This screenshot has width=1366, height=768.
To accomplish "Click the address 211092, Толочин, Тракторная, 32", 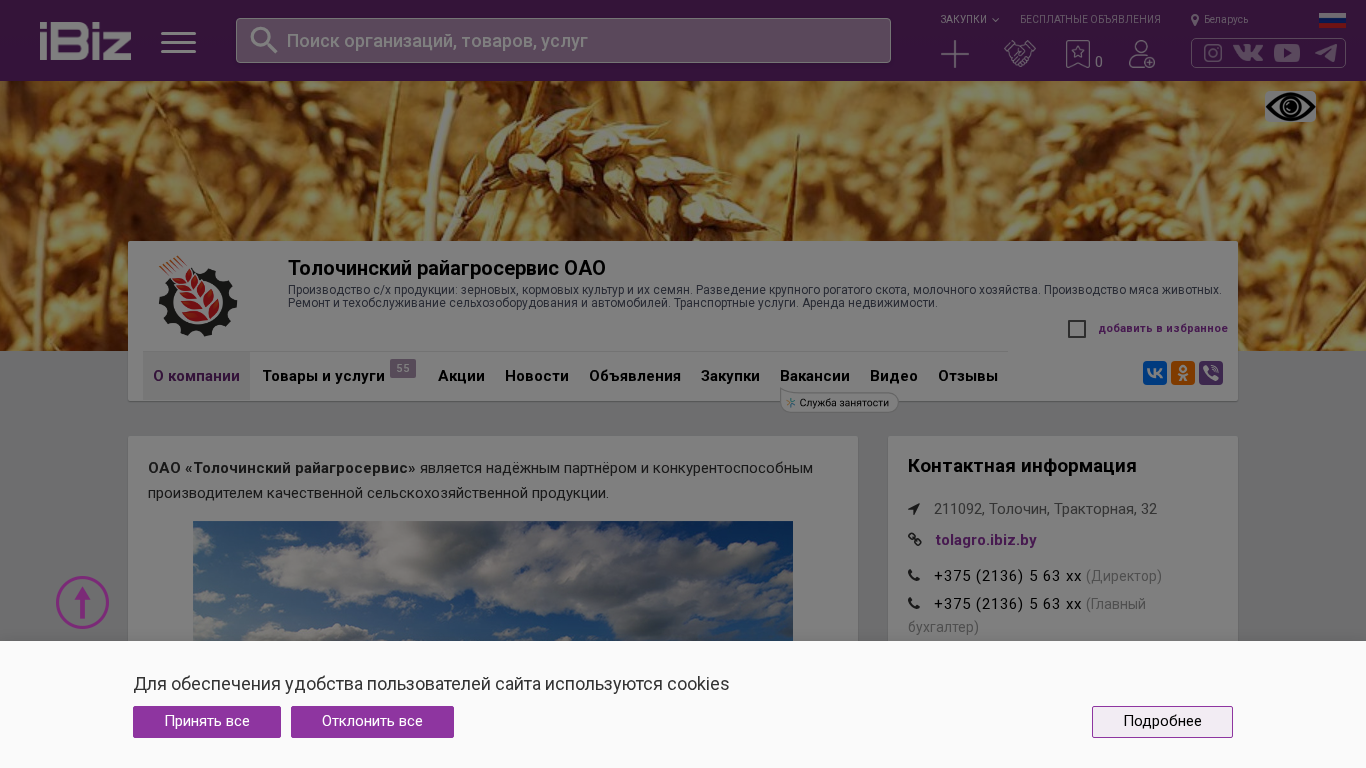I will pos(1045,509).
